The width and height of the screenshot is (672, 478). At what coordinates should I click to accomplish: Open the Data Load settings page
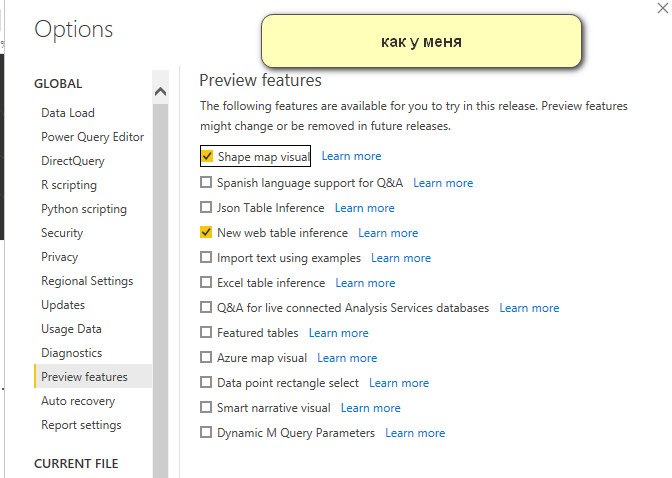click(x=68, y=113)
